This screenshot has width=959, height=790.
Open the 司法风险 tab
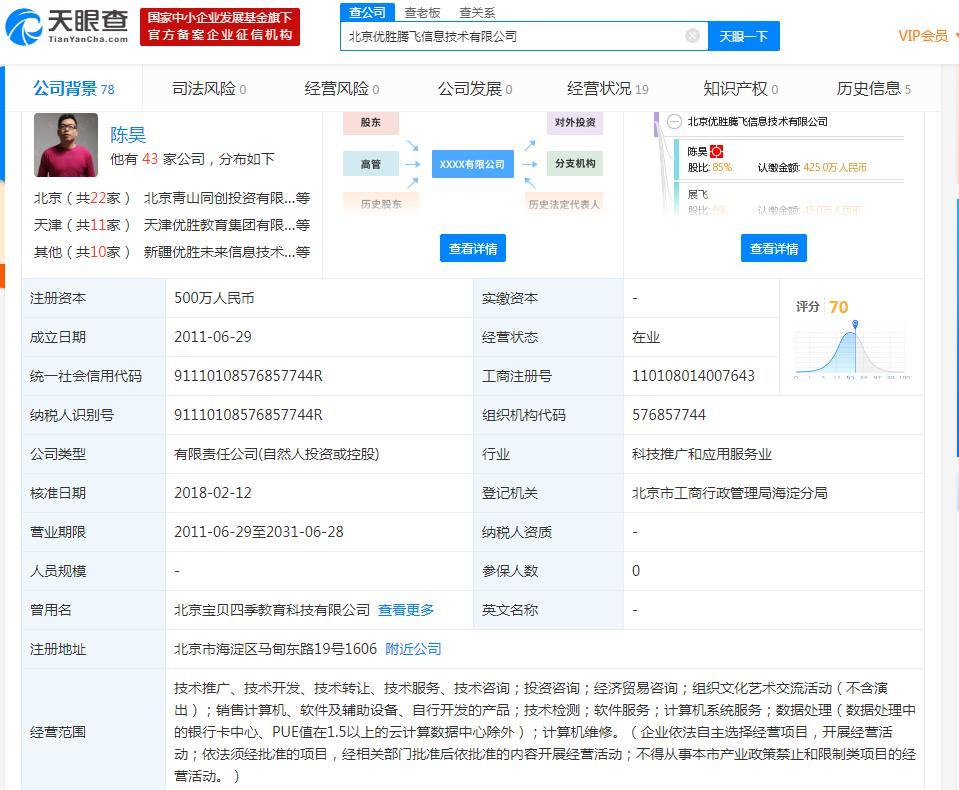[x=209, y=89]
